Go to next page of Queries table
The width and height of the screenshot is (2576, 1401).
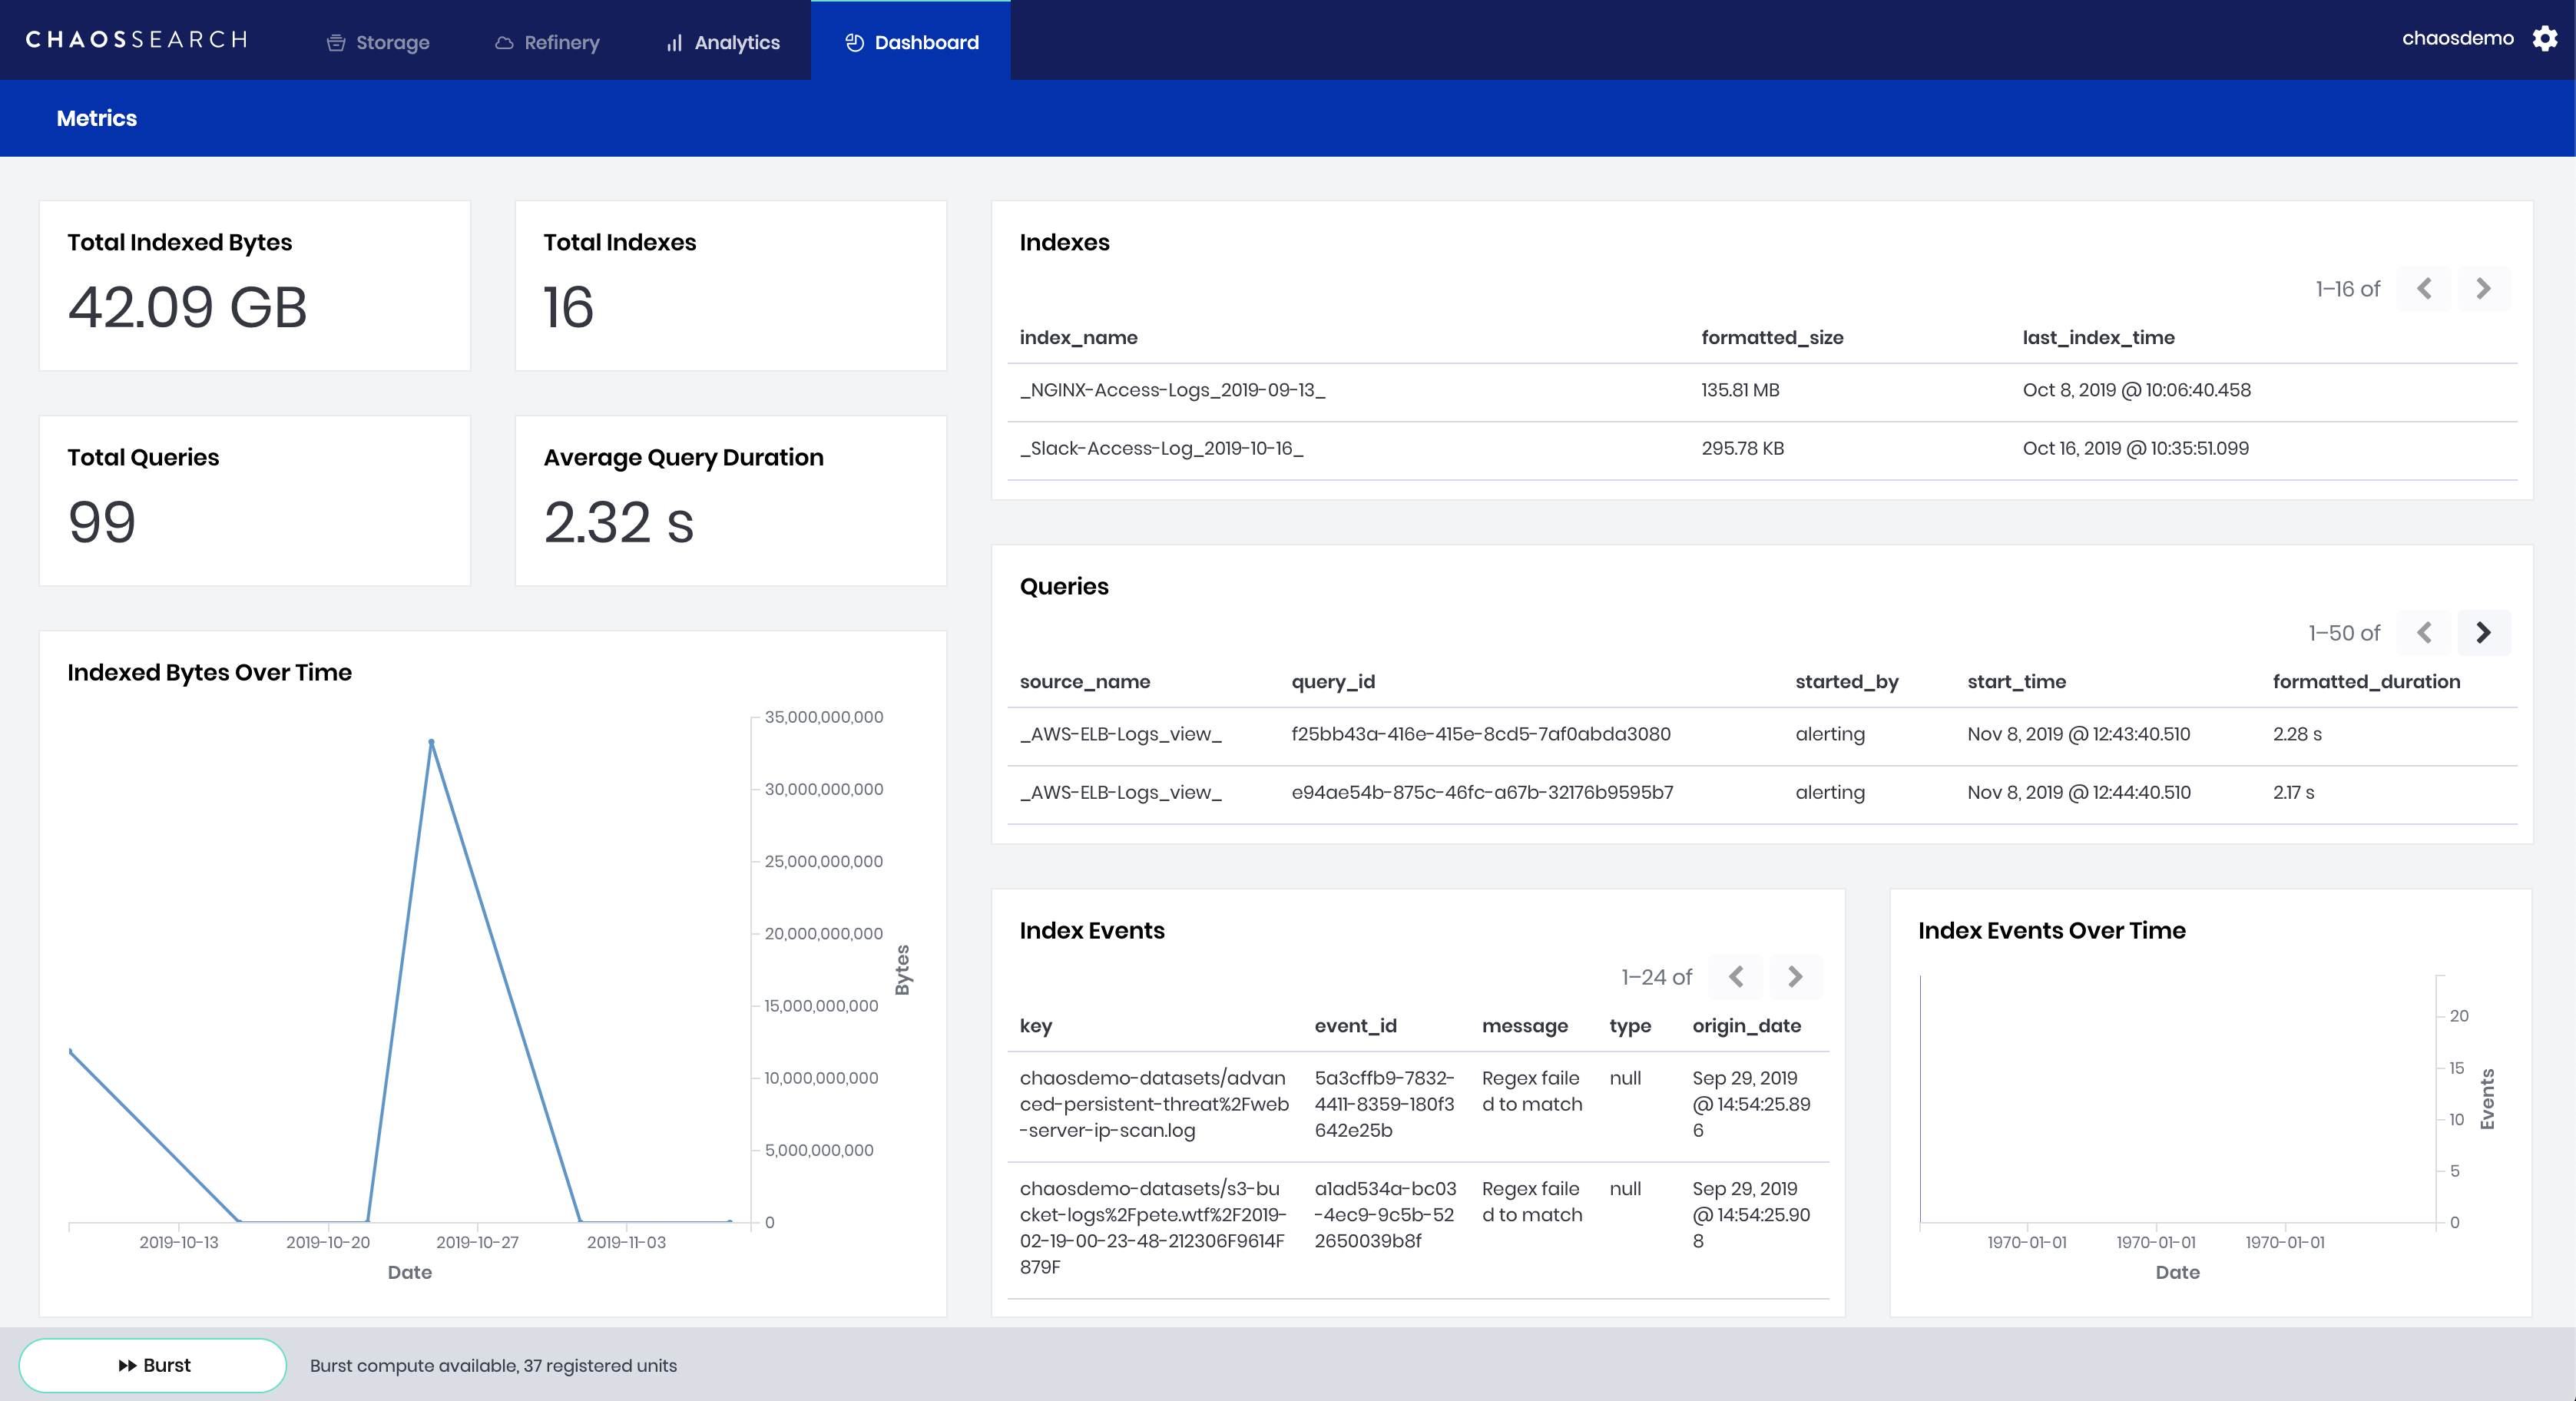2483,633
